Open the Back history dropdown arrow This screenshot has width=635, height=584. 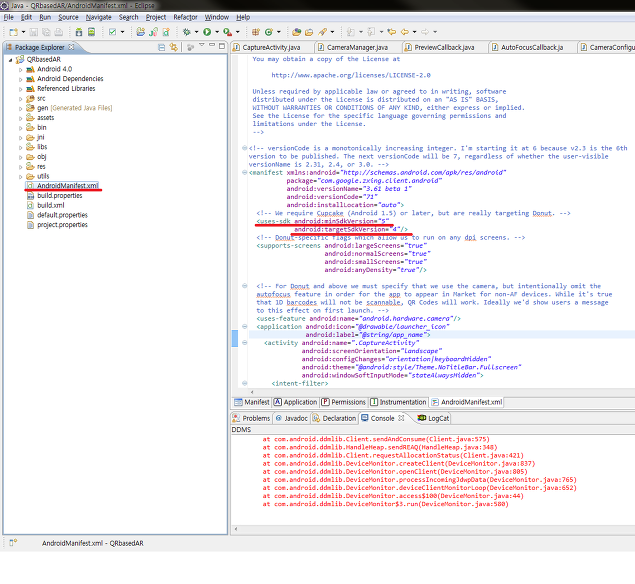coord(414,32)
